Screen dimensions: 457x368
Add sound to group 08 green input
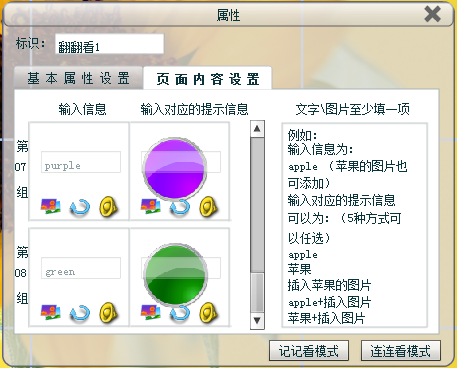pyautogui.click(x=108, y=313)
